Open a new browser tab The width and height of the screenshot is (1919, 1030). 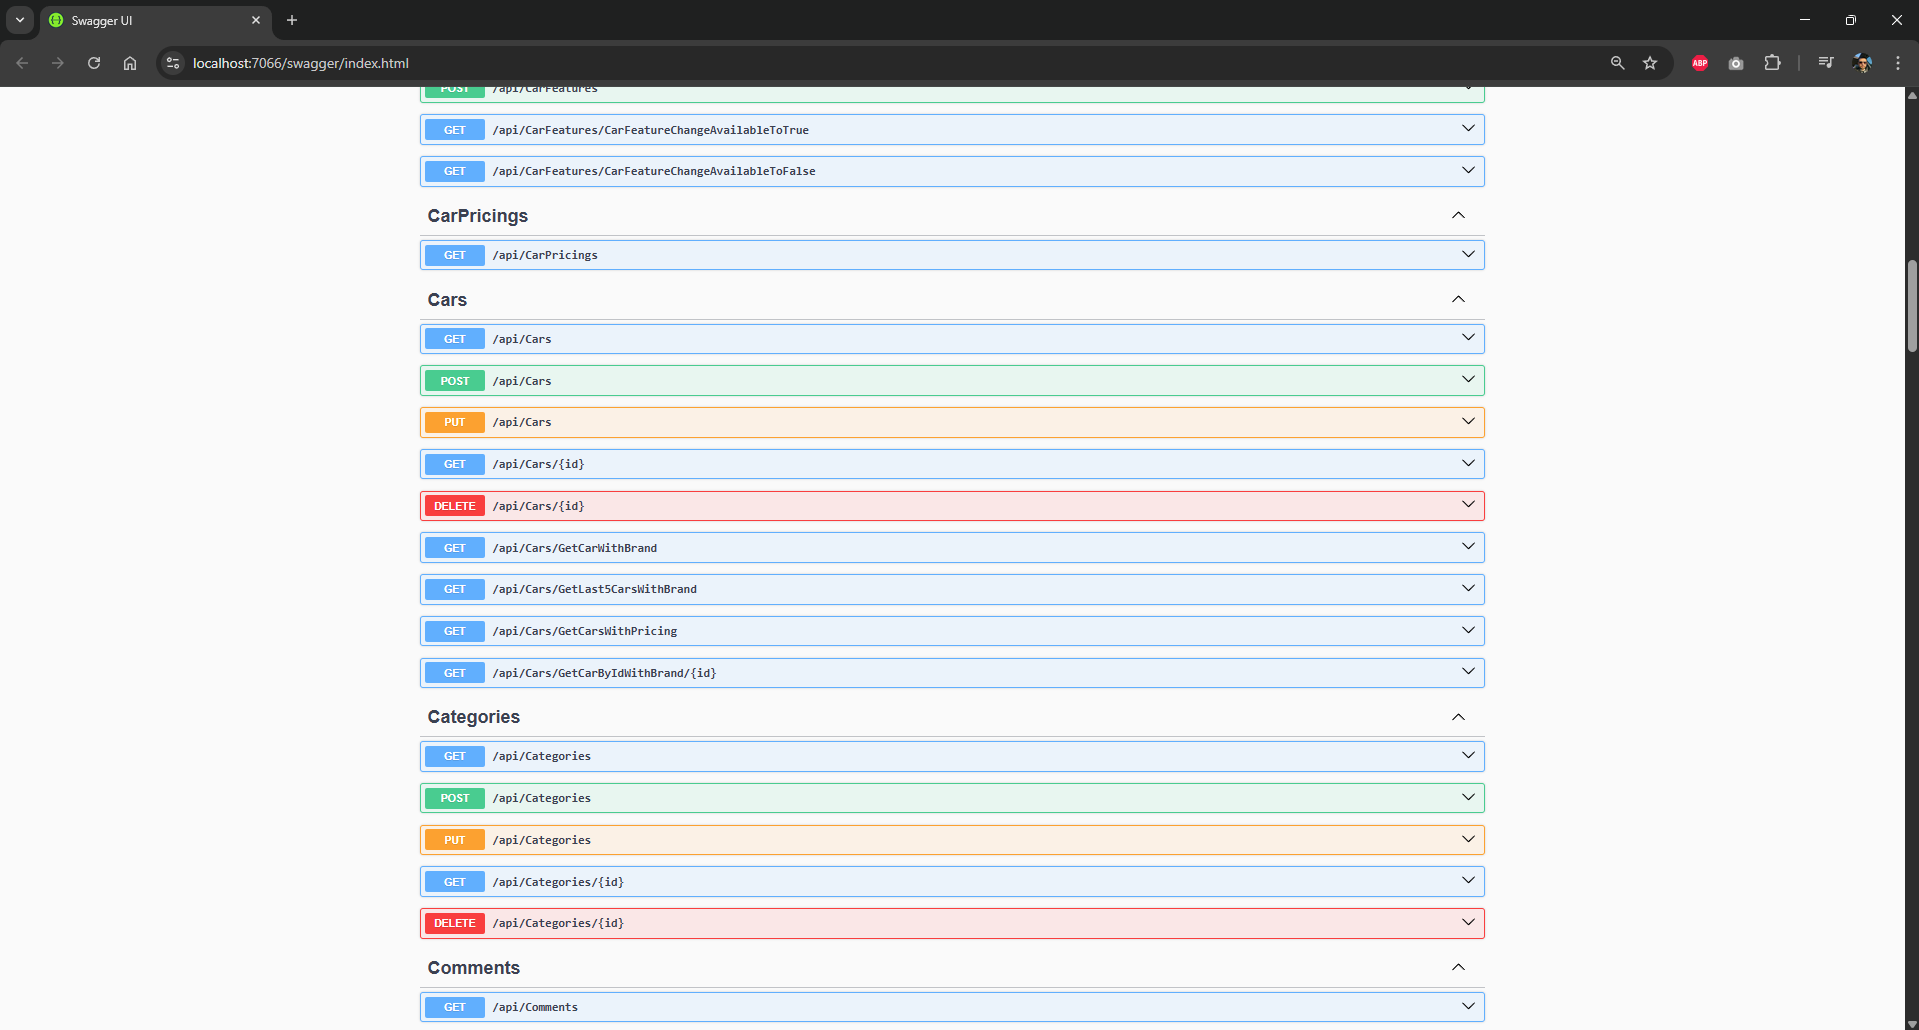pos(292,20)
